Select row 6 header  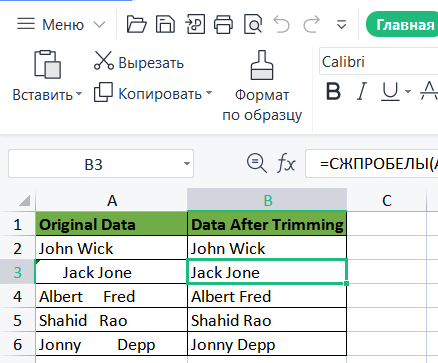17,344
